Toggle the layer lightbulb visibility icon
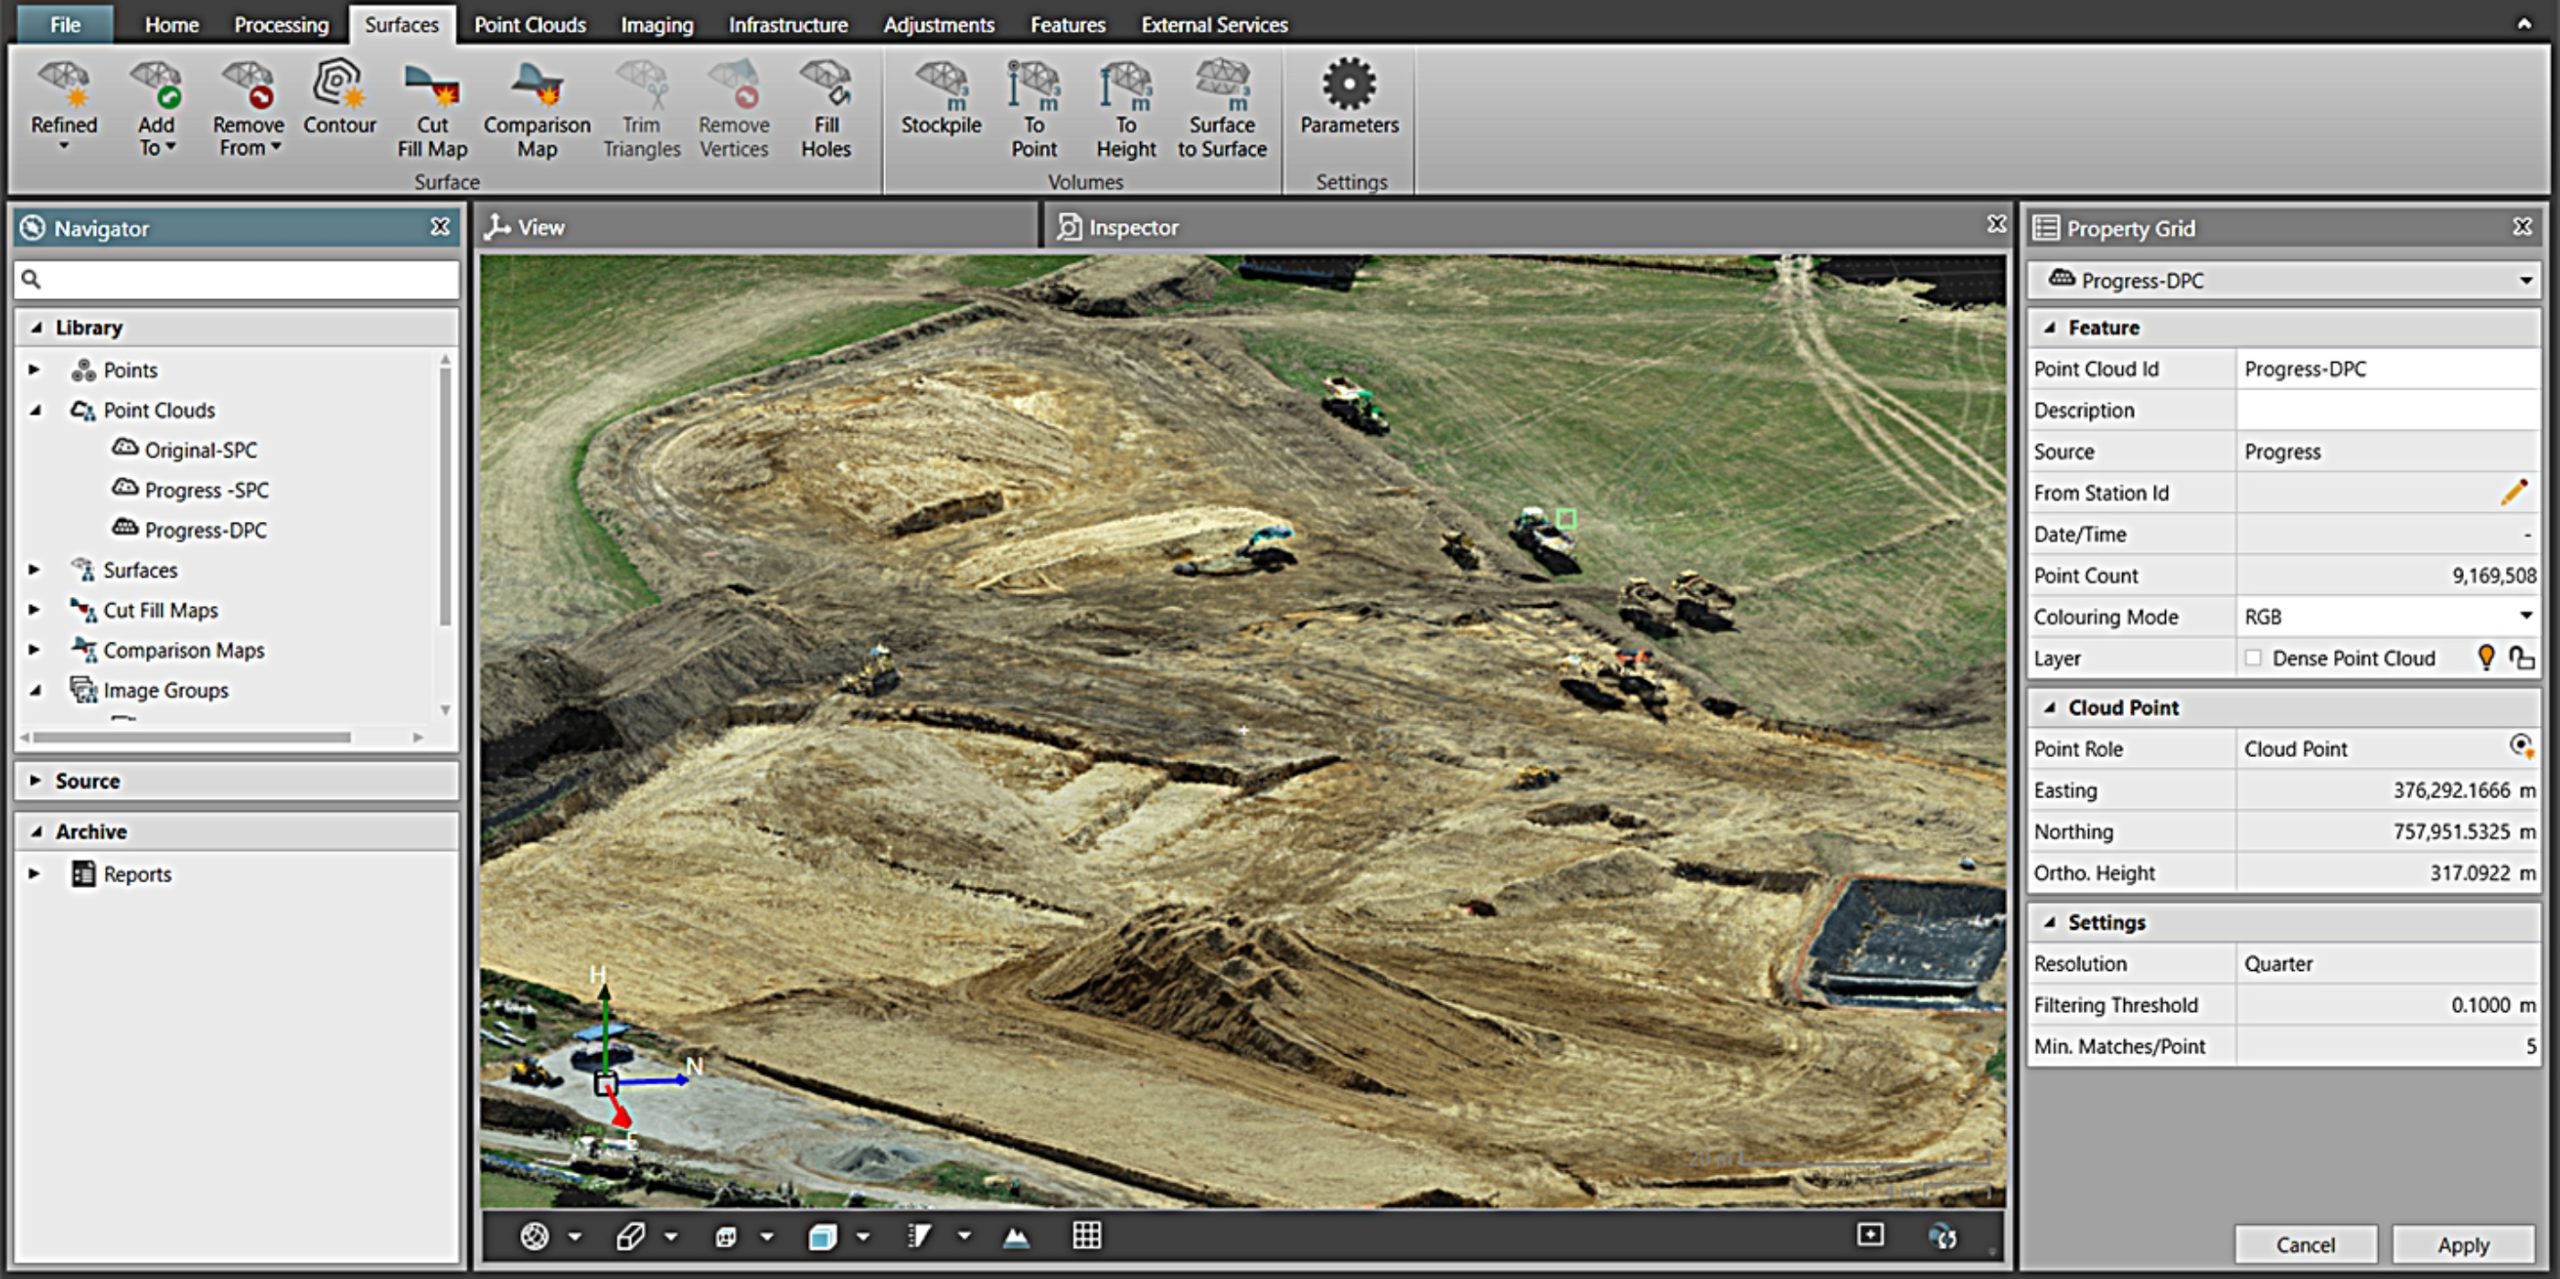Screen dimensions: 2560x1279 pyautogui.click(x=2486, y=657)
